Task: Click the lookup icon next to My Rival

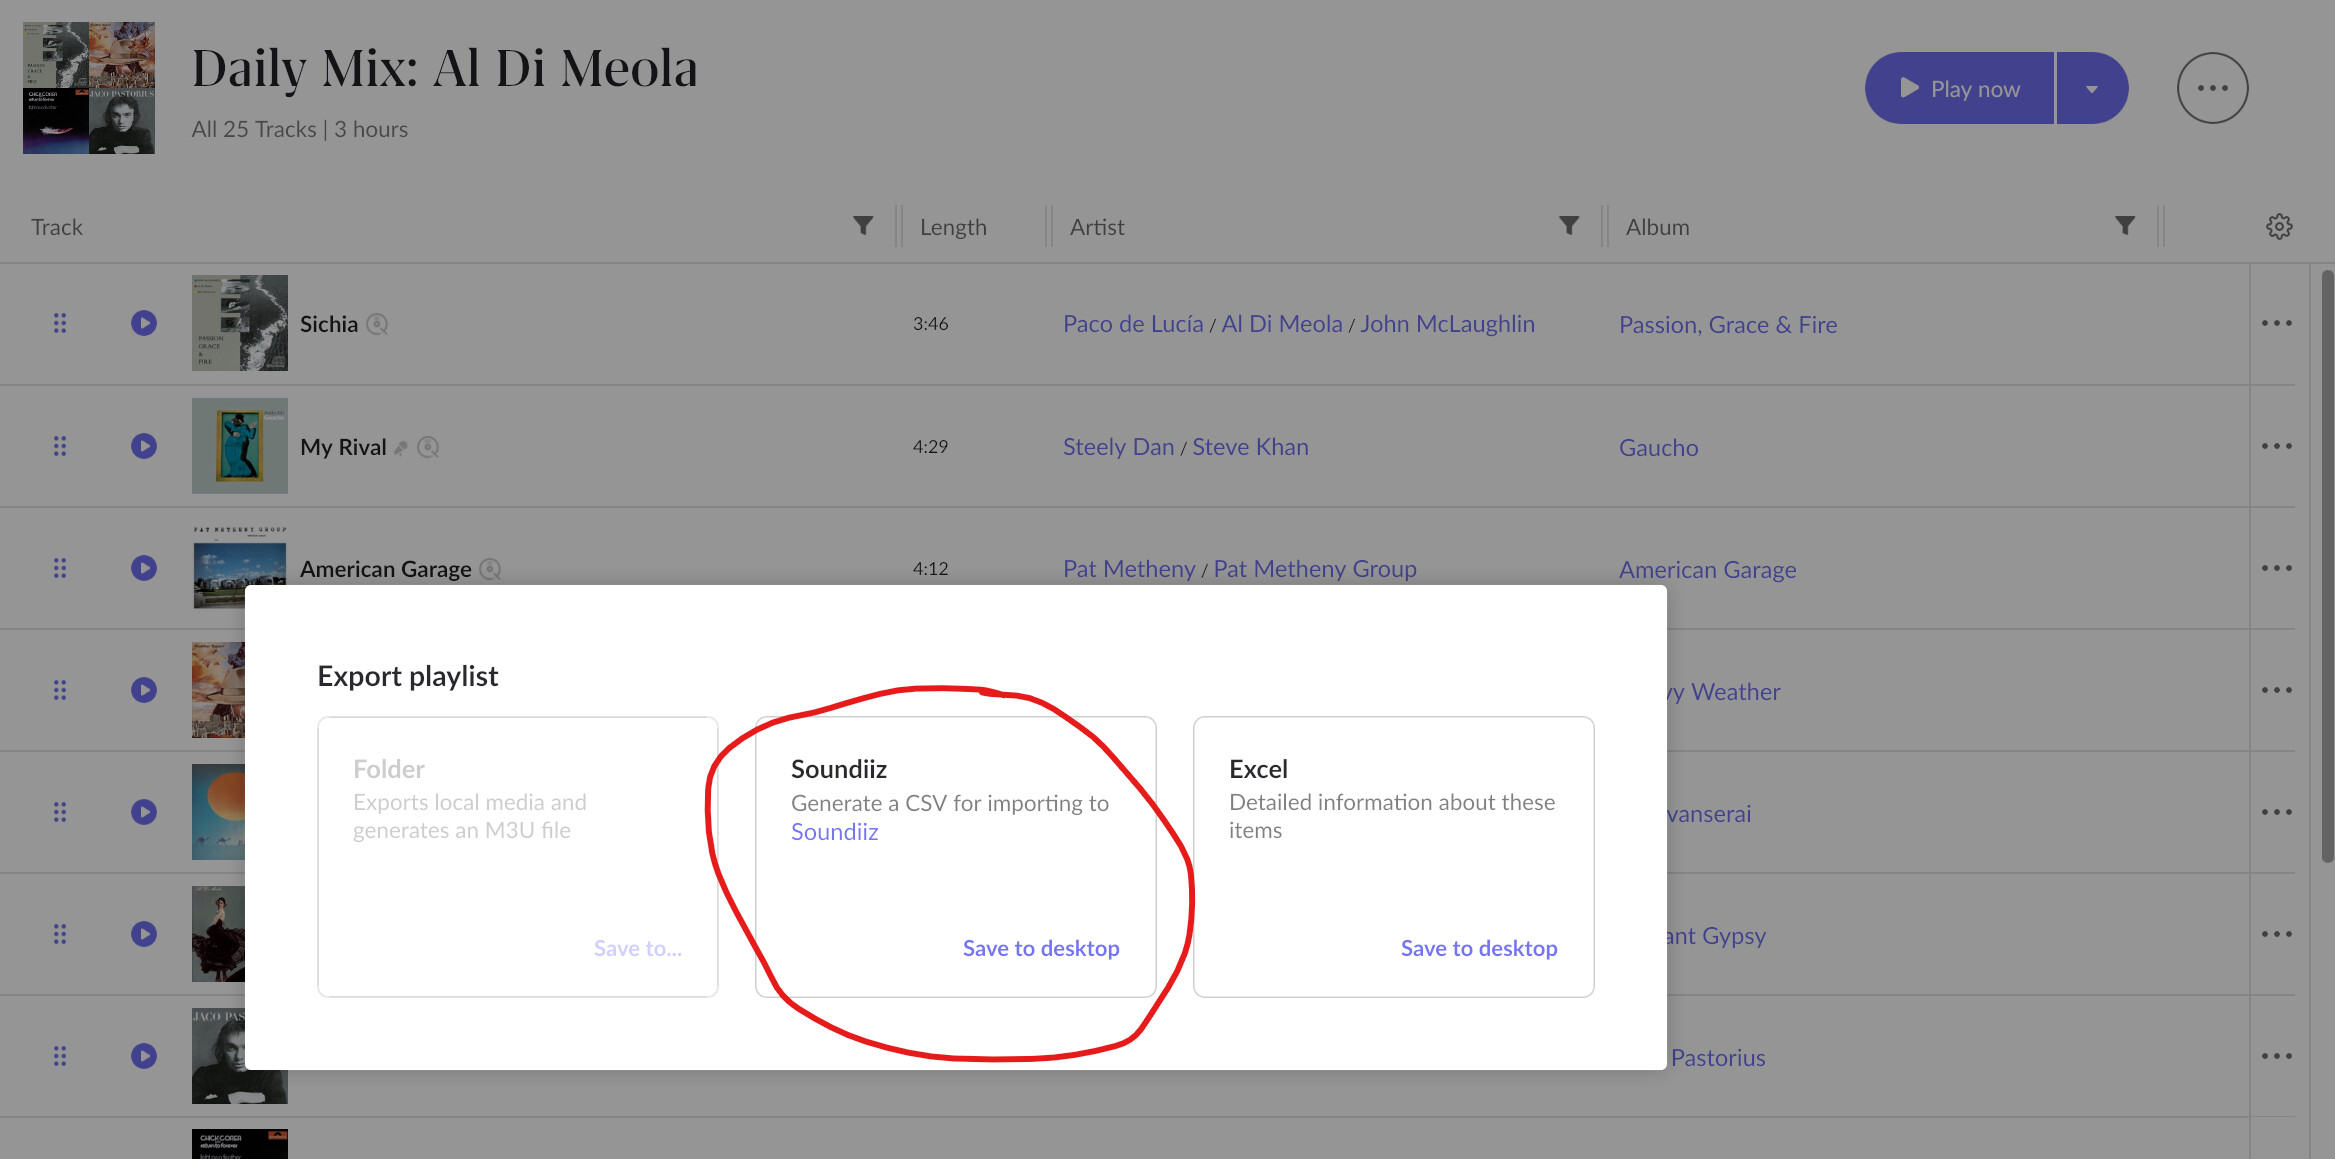Action: (x=428, y=447)
